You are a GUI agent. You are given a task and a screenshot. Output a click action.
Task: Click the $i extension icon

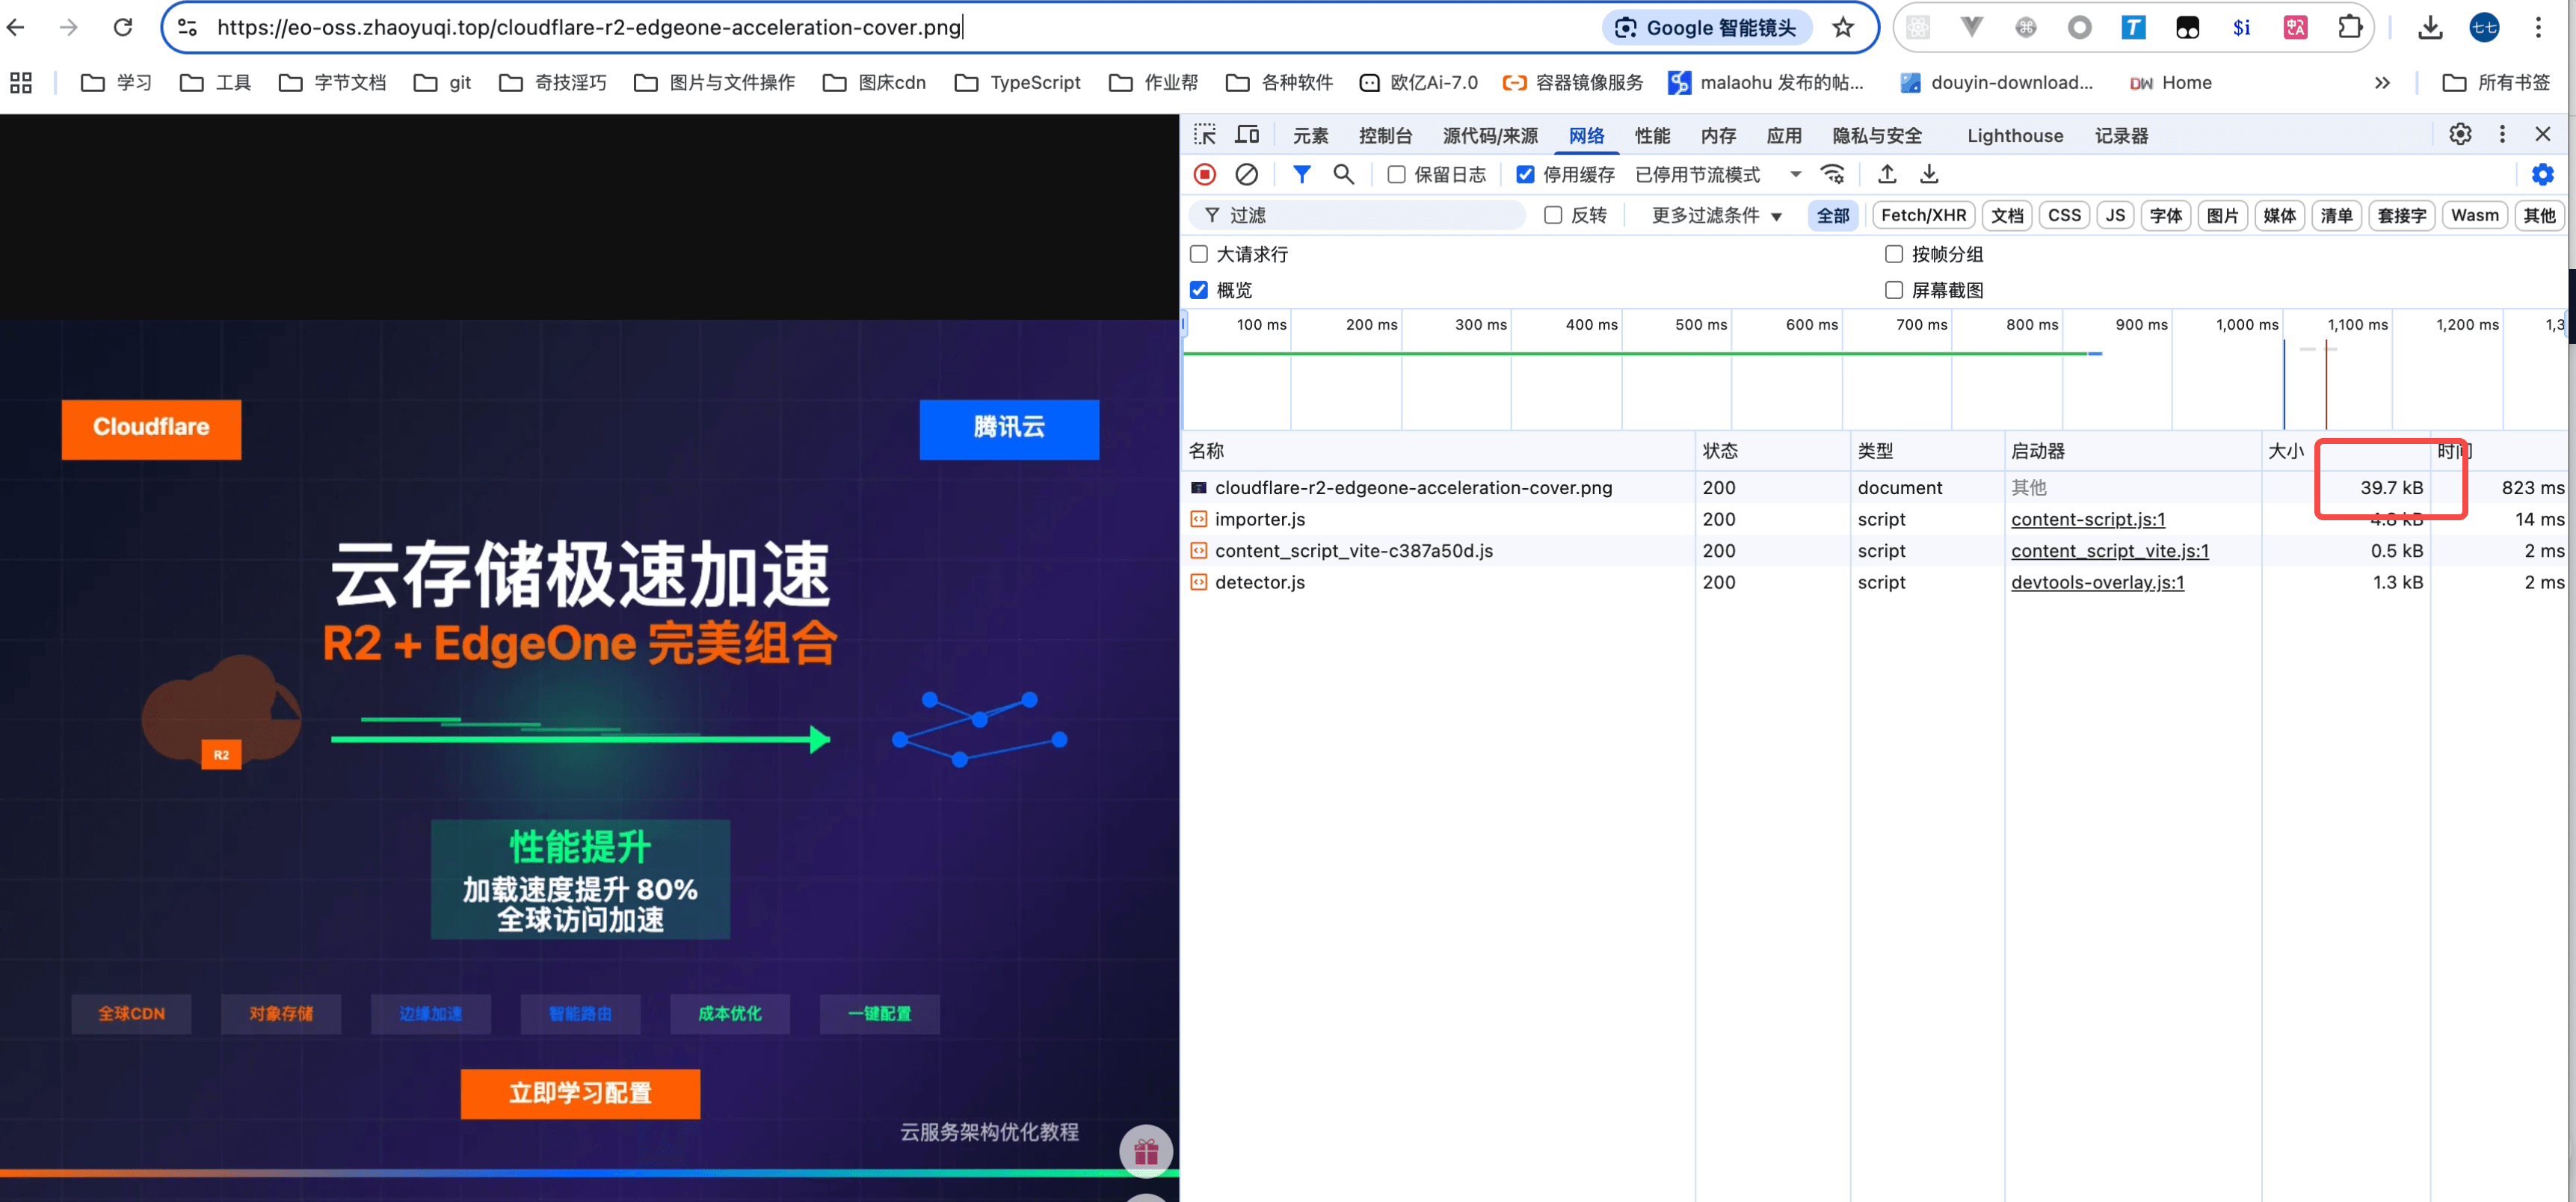2241,27
